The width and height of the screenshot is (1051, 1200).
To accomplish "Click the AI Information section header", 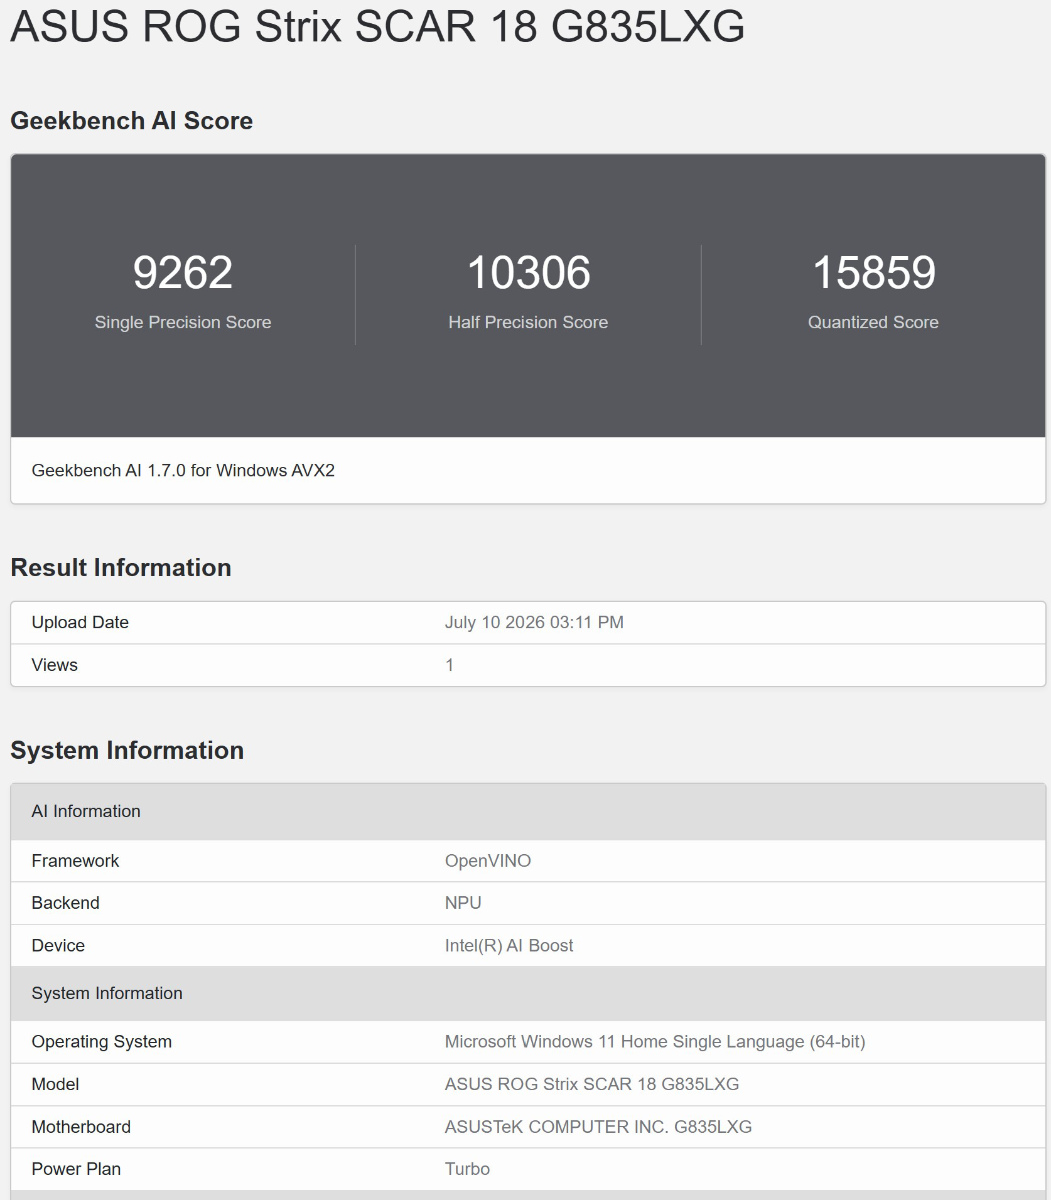I will coord(528,811).
